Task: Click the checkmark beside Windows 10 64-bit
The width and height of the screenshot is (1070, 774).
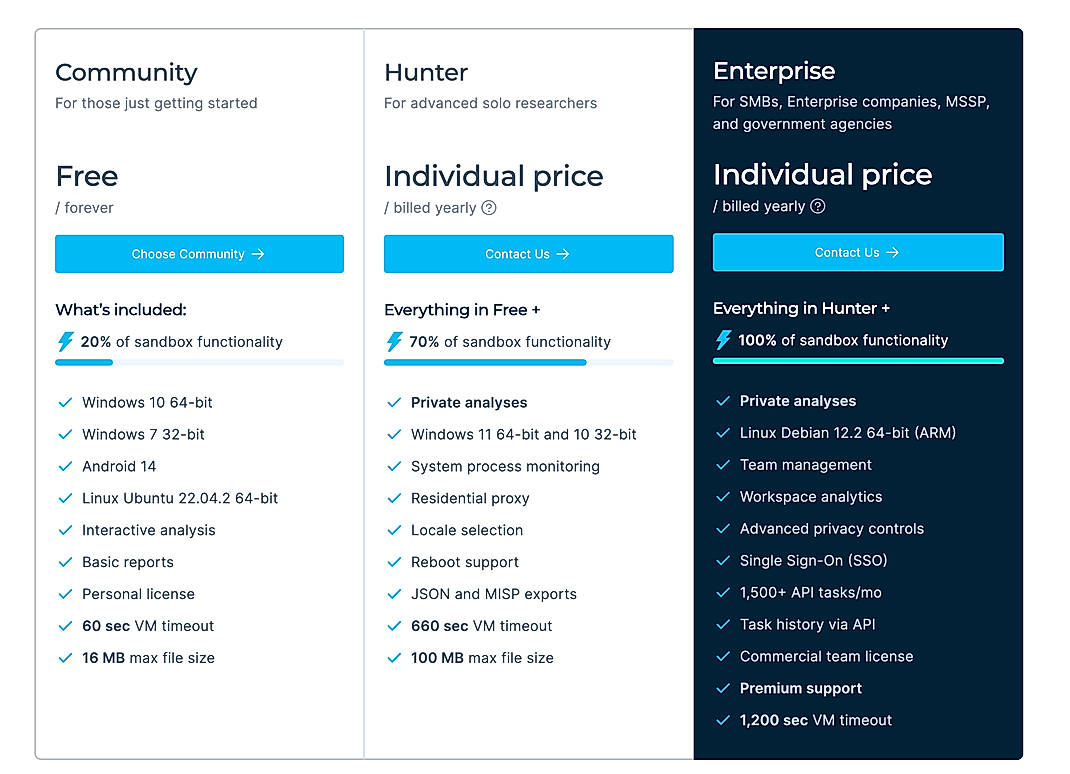Action: [64, 402]
